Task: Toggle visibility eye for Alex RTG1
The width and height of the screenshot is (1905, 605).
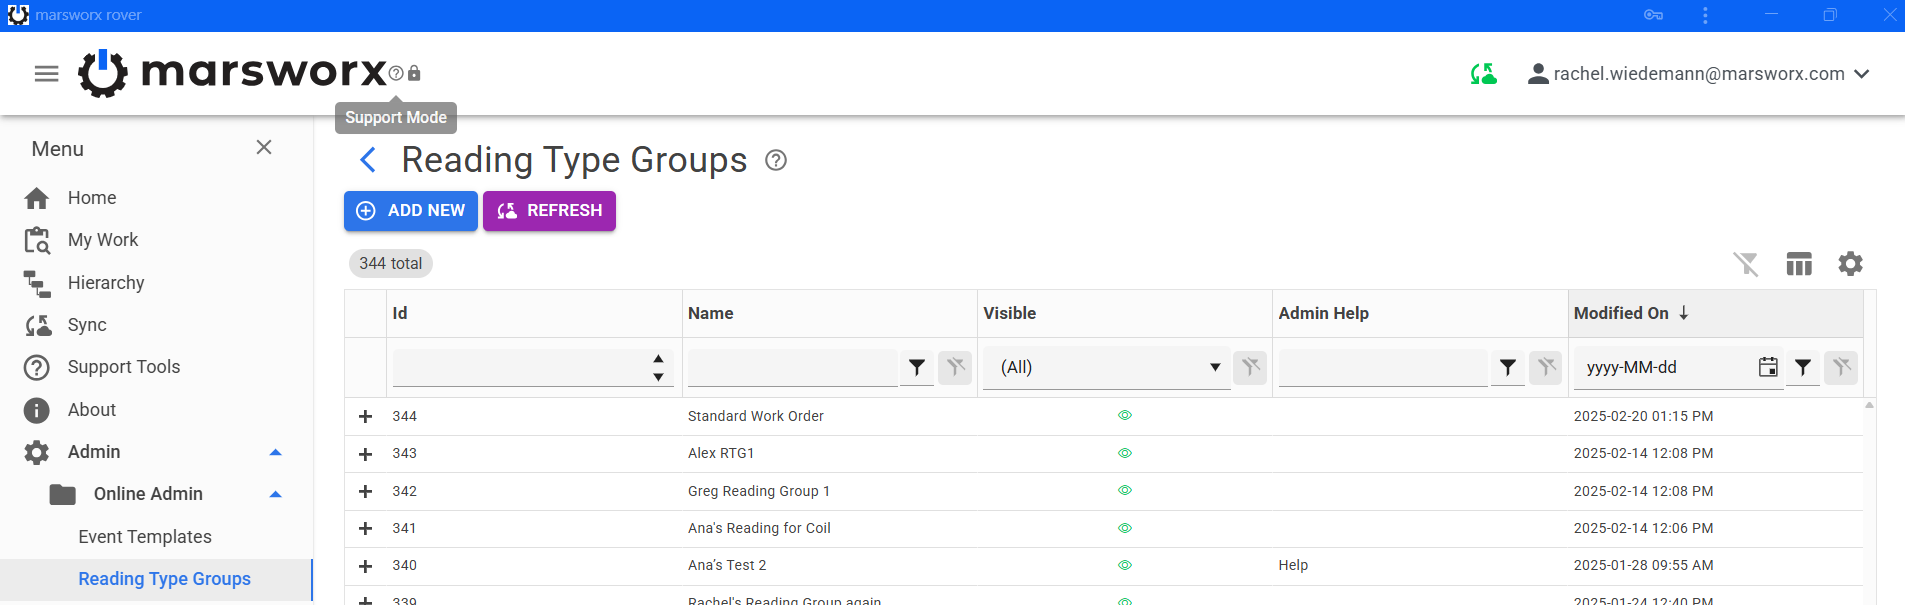Action: click(x=1125, y=453)
